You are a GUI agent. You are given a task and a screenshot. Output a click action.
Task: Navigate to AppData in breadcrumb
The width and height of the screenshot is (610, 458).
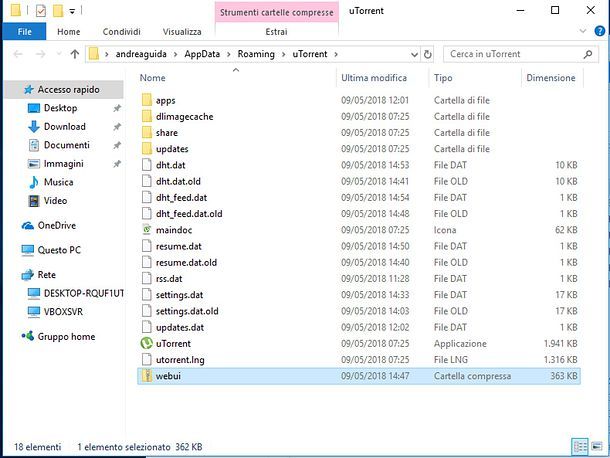point(202,54)
